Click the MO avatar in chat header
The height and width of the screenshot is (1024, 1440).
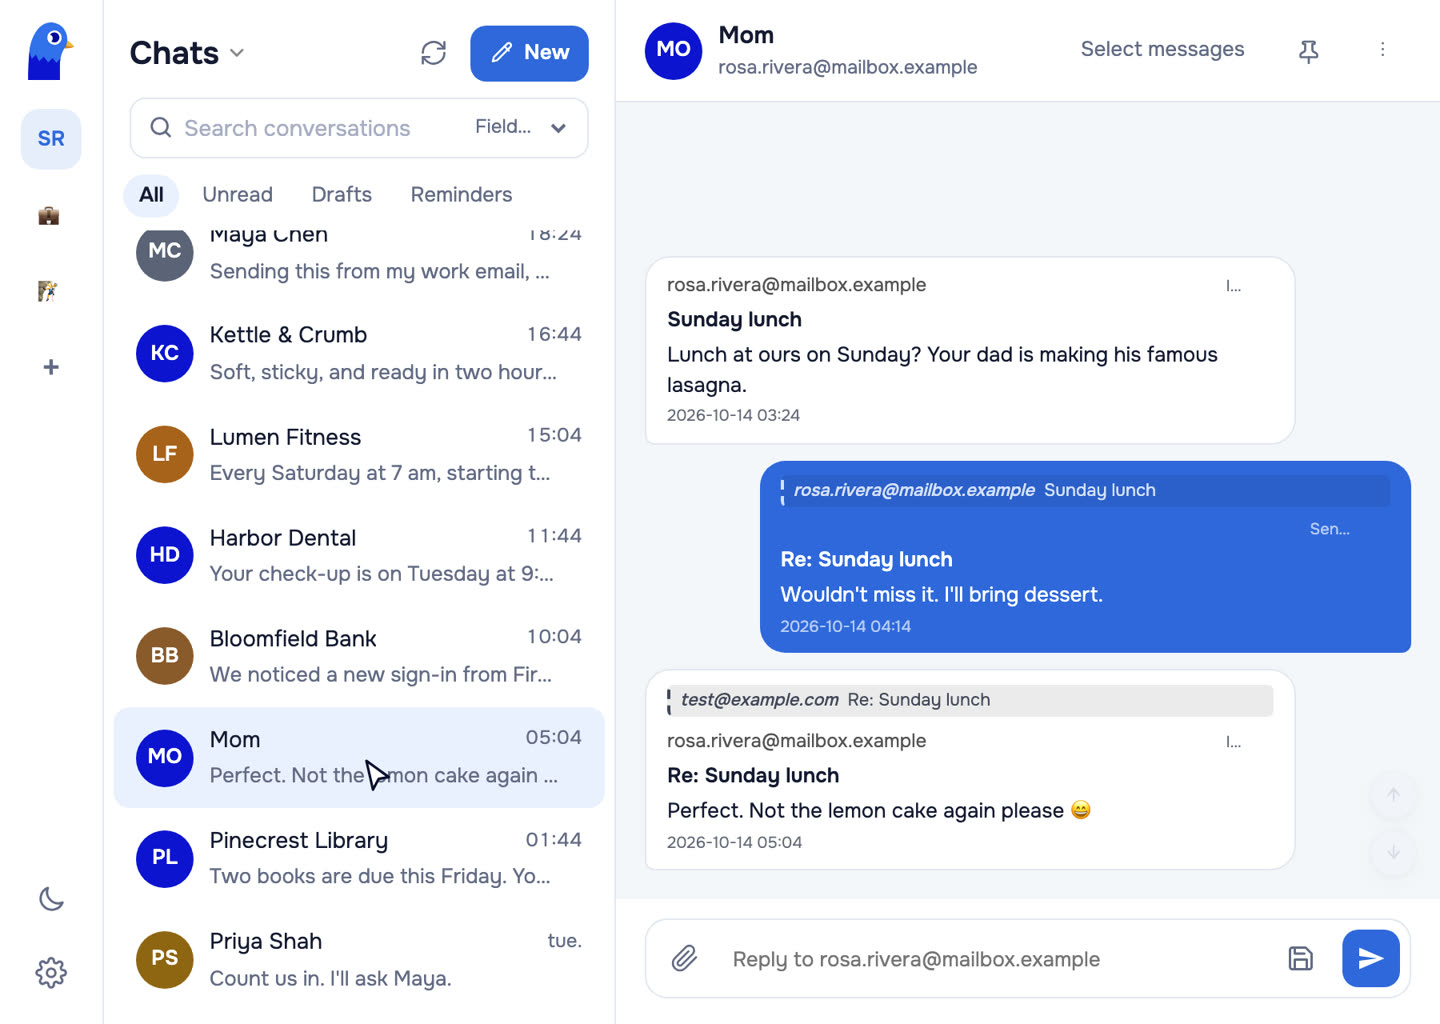tap(674, 50)
